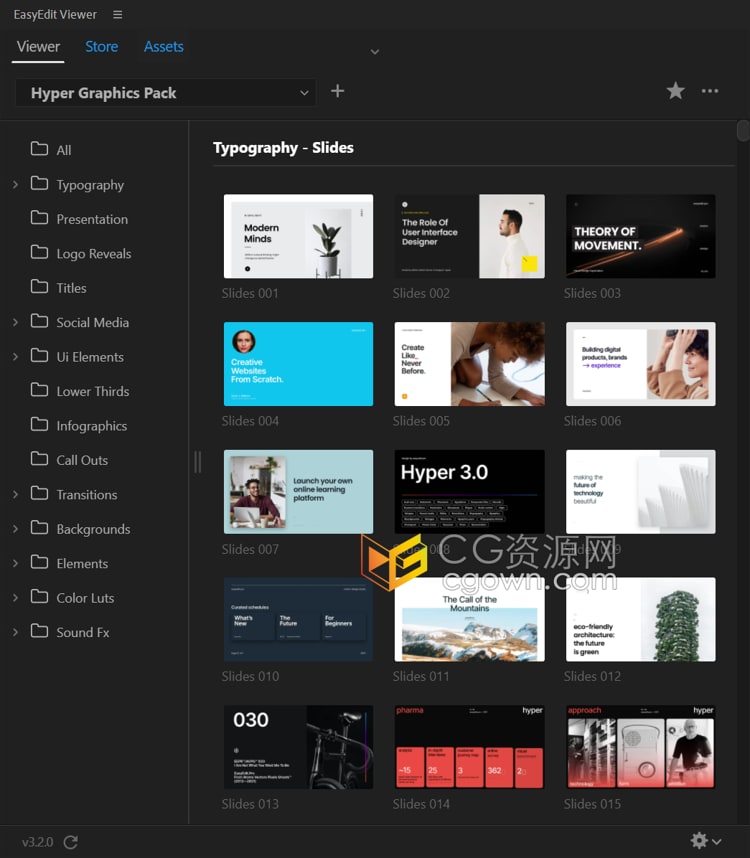This screenshot has width=750, height=858.
Task: Select the Creative Websites Slides 004 thumbnail
Action: pyautogui.click(x=299, y=364)
